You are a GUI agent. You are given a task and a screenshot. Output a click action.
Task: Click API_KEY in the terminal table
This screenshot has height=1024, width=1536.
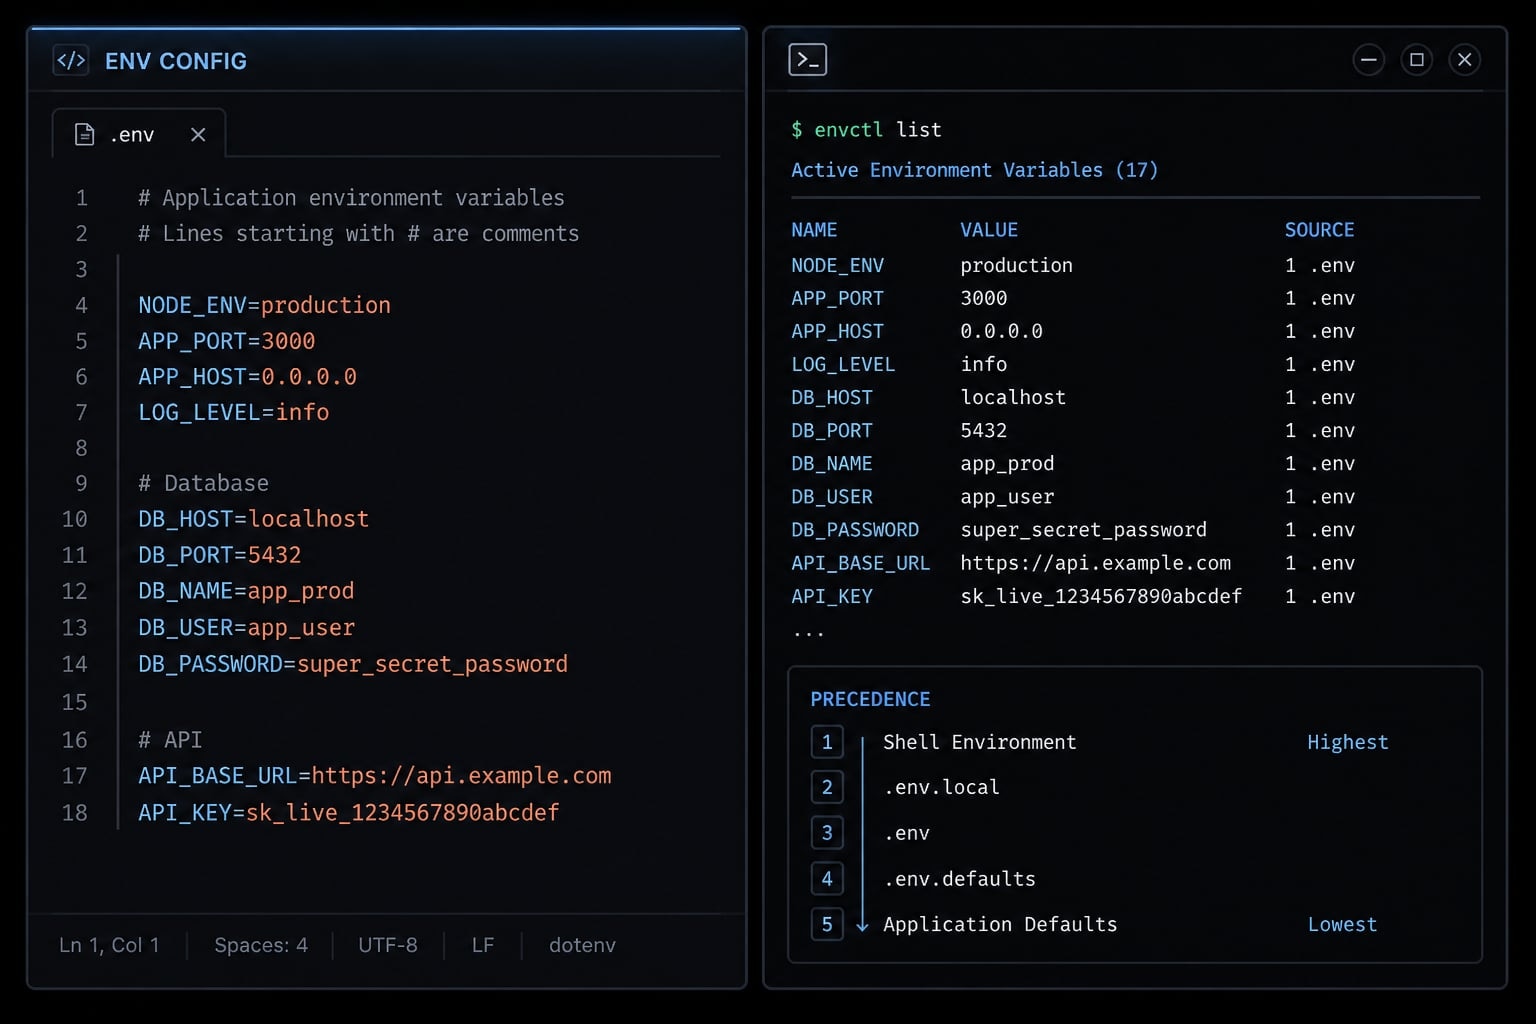(832, 597)
